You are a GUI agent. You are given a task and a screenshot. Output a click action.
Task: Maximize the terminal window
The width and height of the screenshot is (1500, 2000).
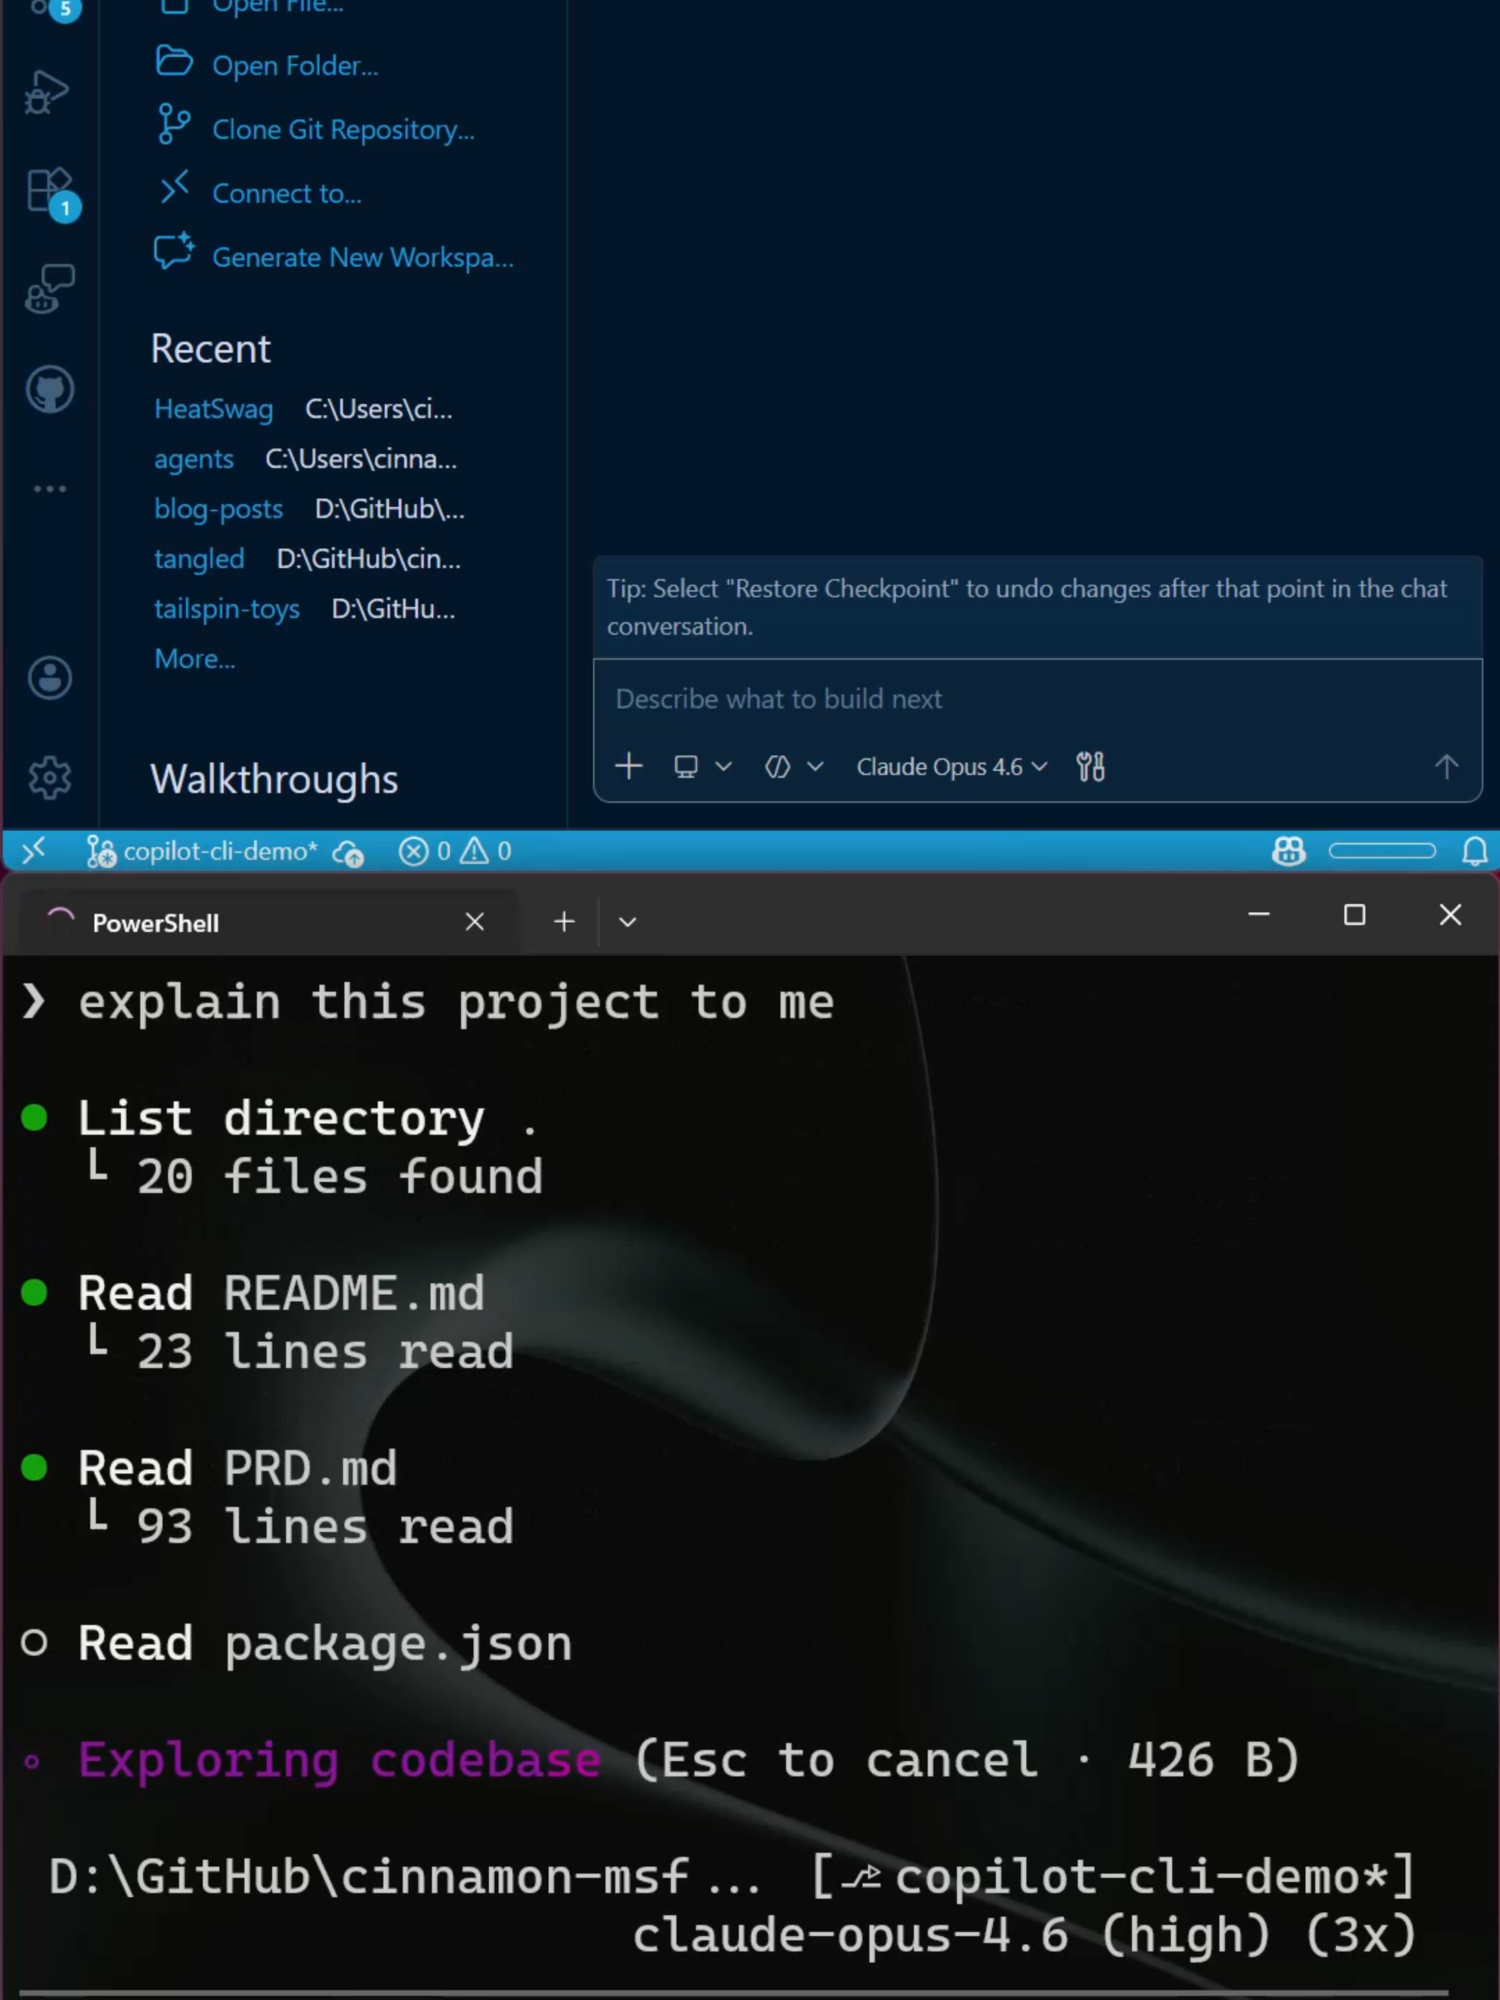tap(1354, 915)
